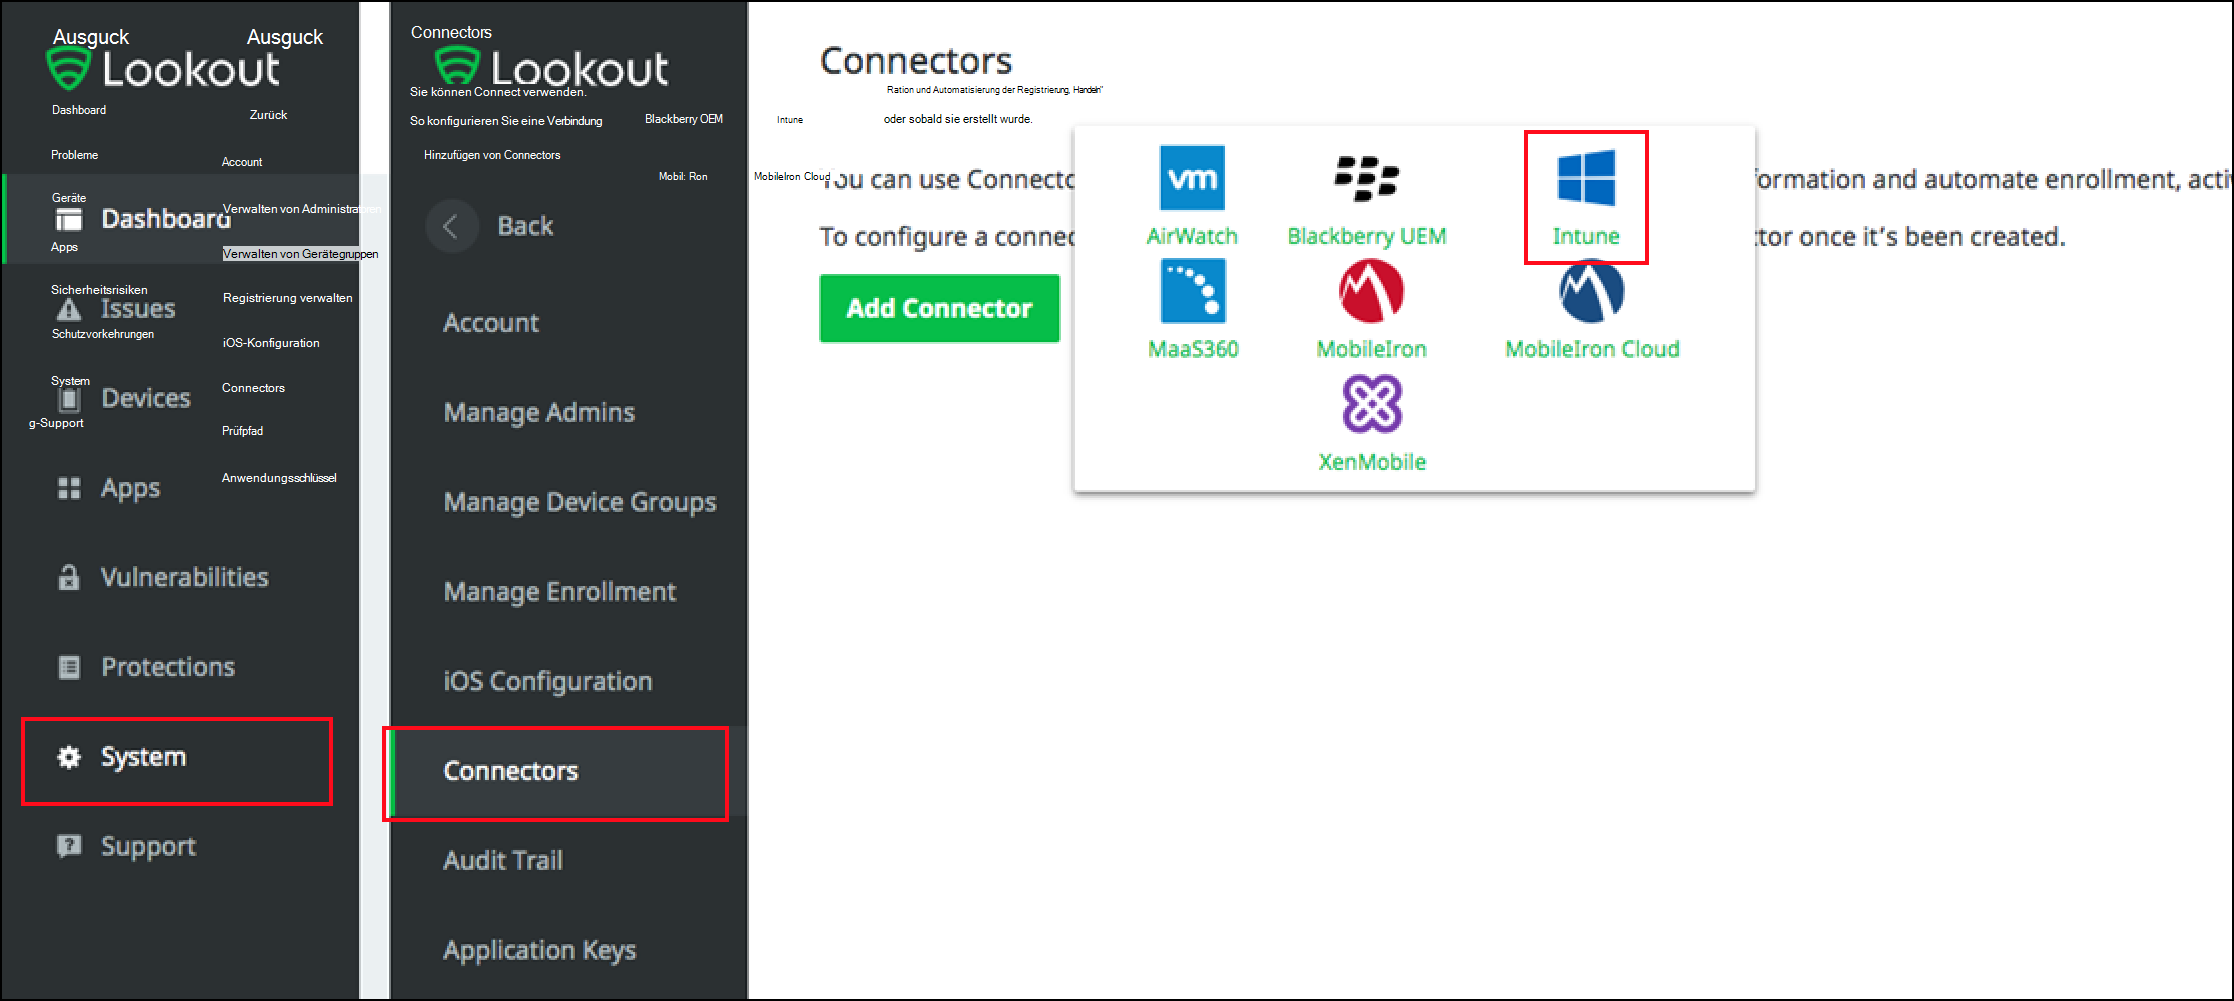Click the AirWatch label link
The image size is (2234, 1001).
1192,236
